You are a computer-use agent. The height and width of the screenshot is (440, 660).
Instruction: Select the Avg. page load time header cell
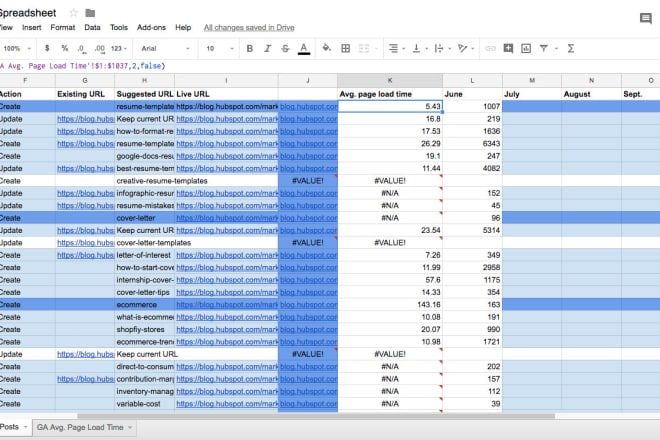pyautogui.click(x=390, y=94)
